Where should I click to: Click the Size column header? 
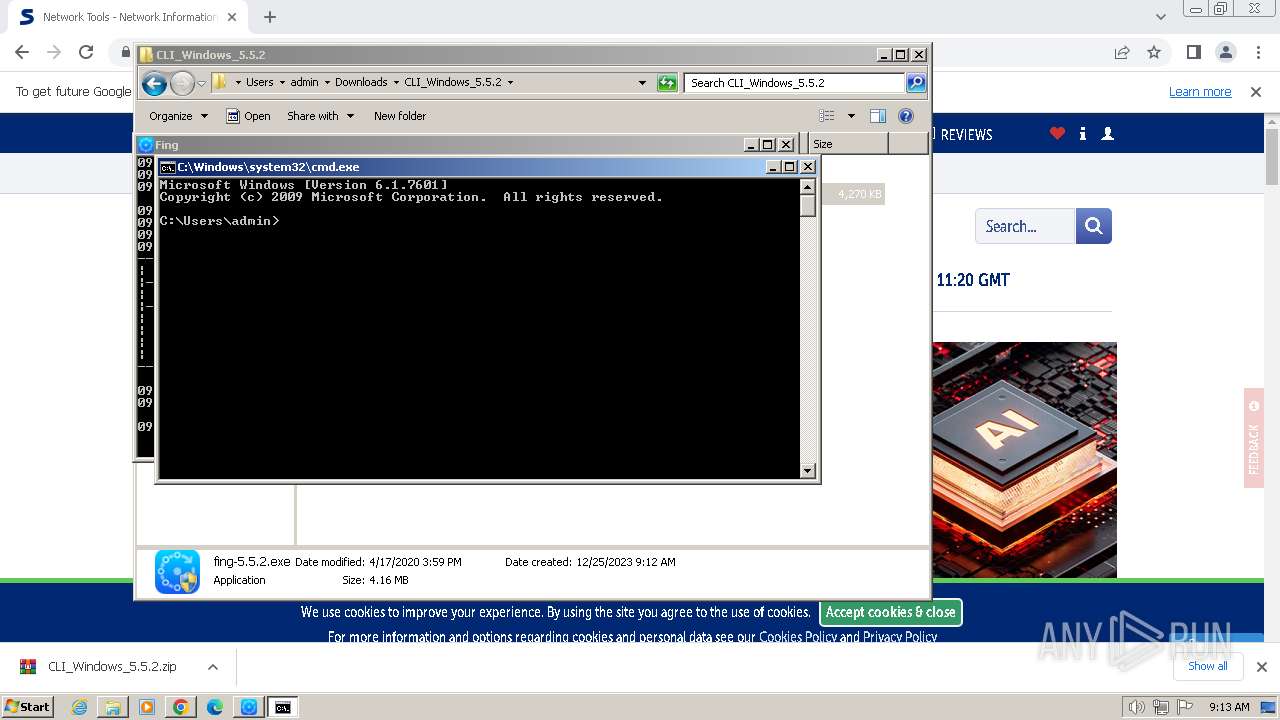848,144
